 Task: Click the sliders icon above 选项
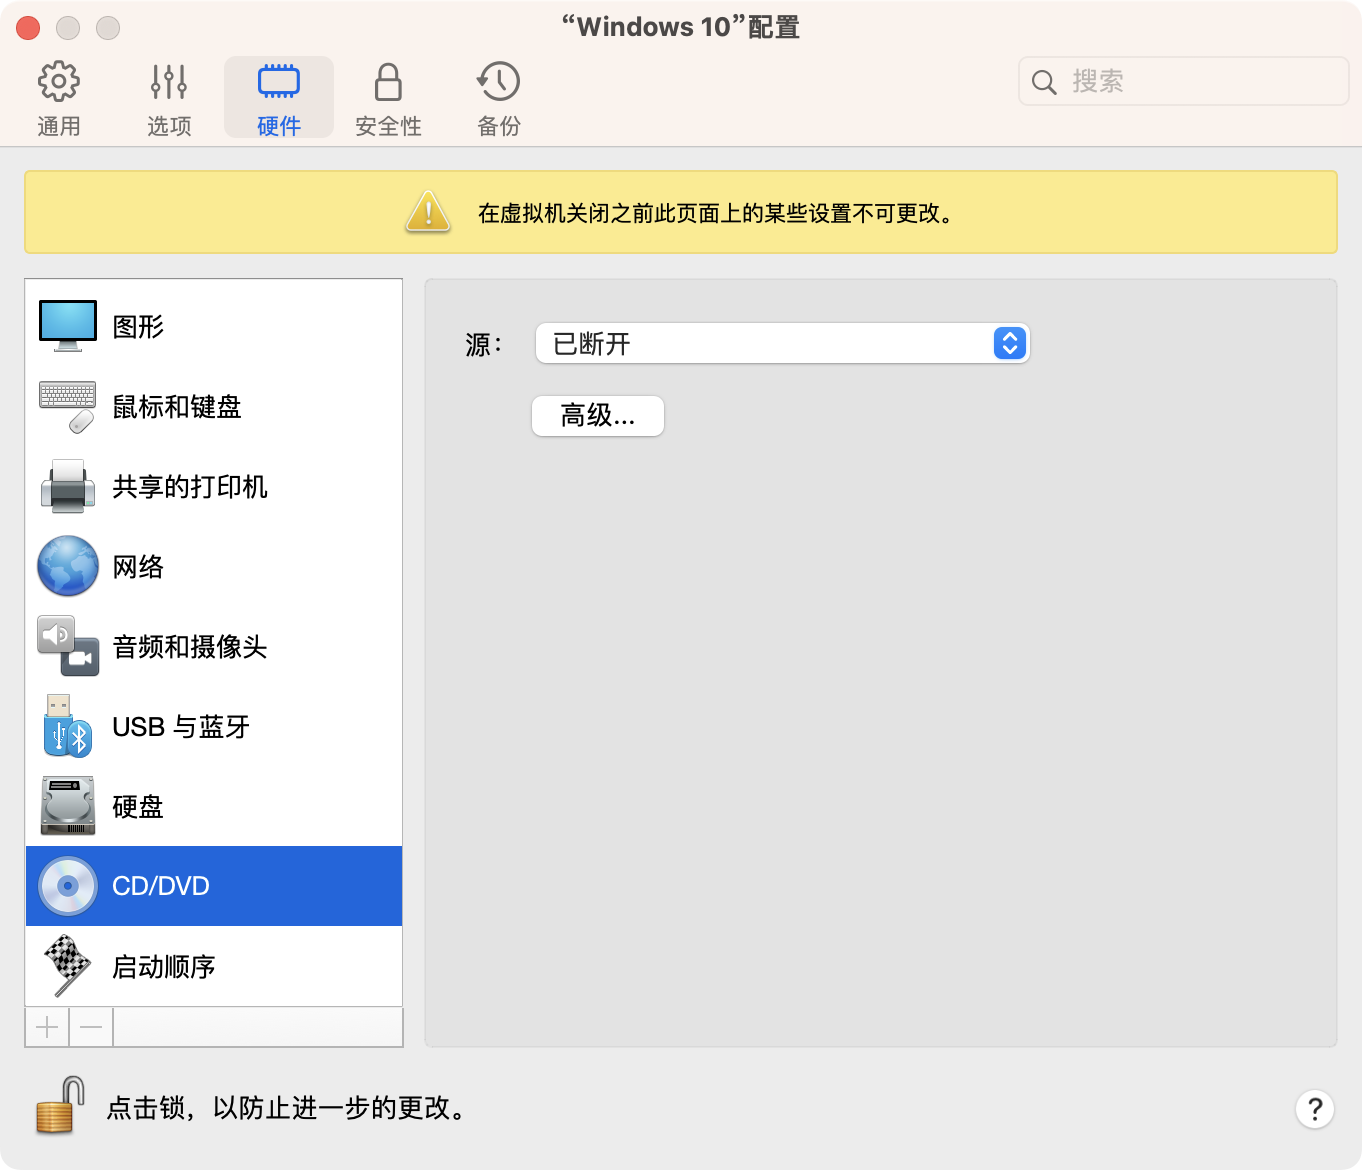coord(169,81)
